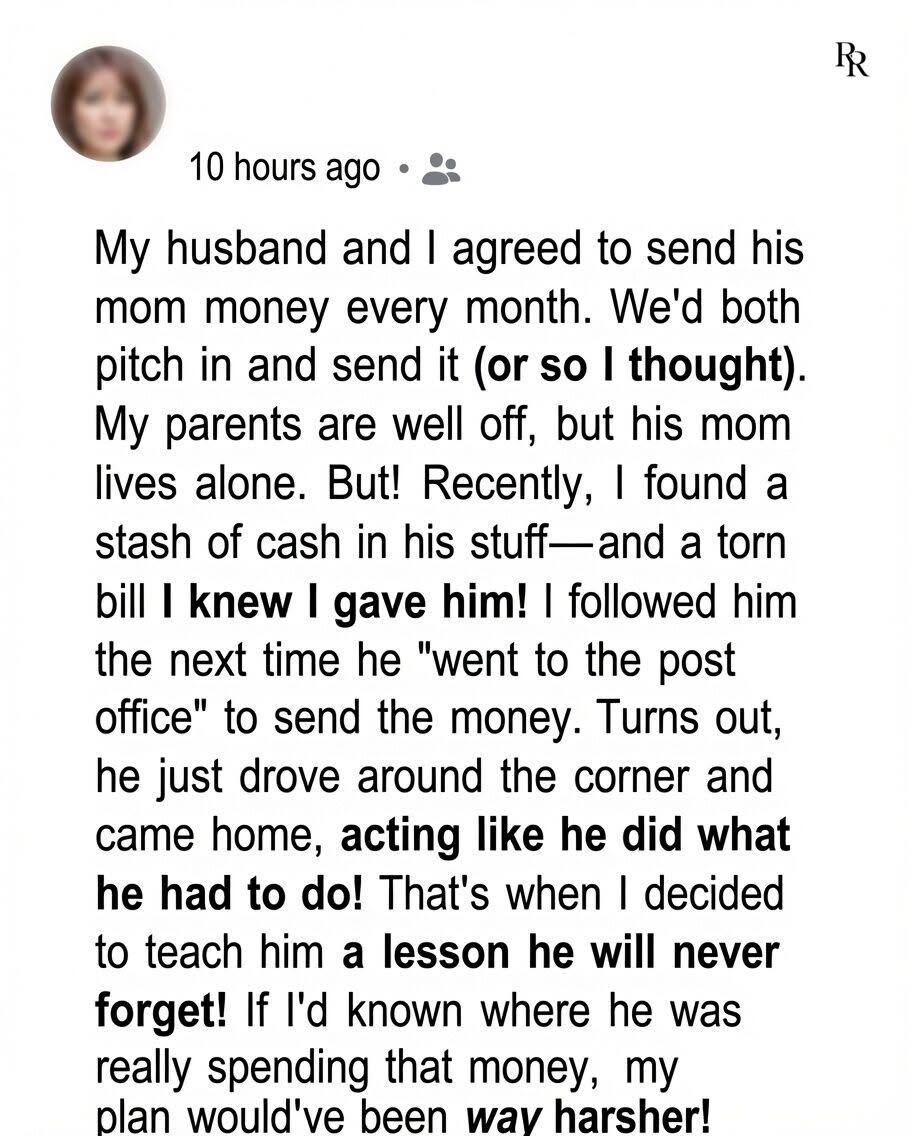Click the bold text 'I knew I gave him!'
The image size is (912, 1136).
pyautogui.click(x=345, y=601)
